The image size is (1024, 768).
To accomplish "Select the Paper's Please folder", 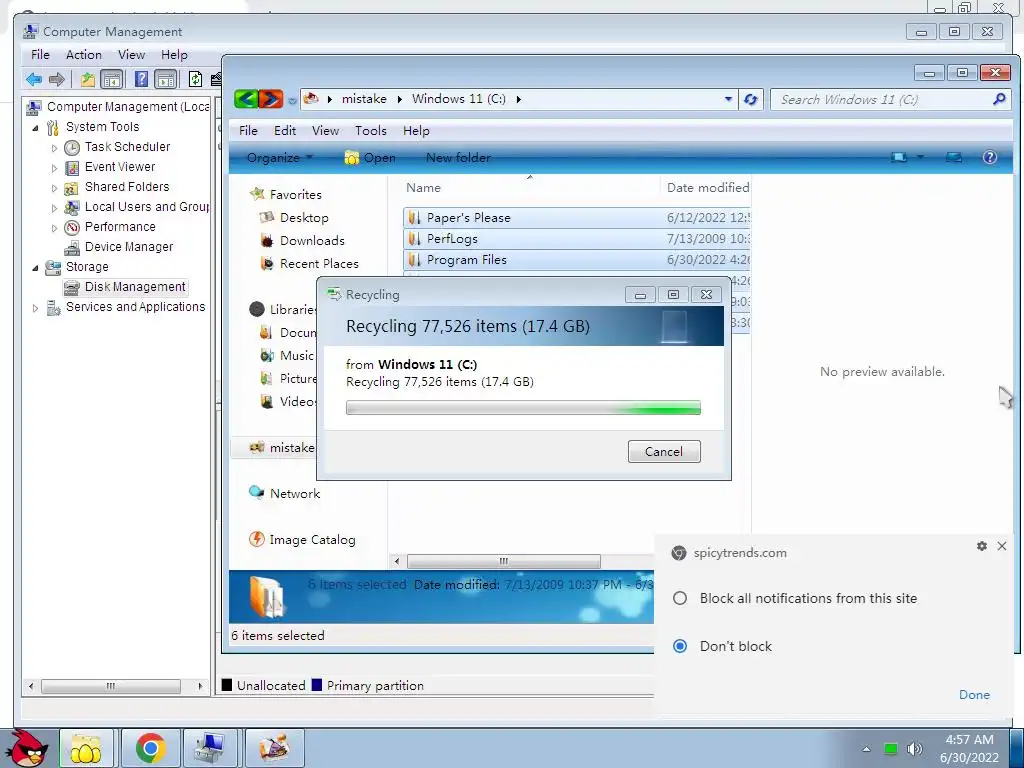I will point(577,218).
